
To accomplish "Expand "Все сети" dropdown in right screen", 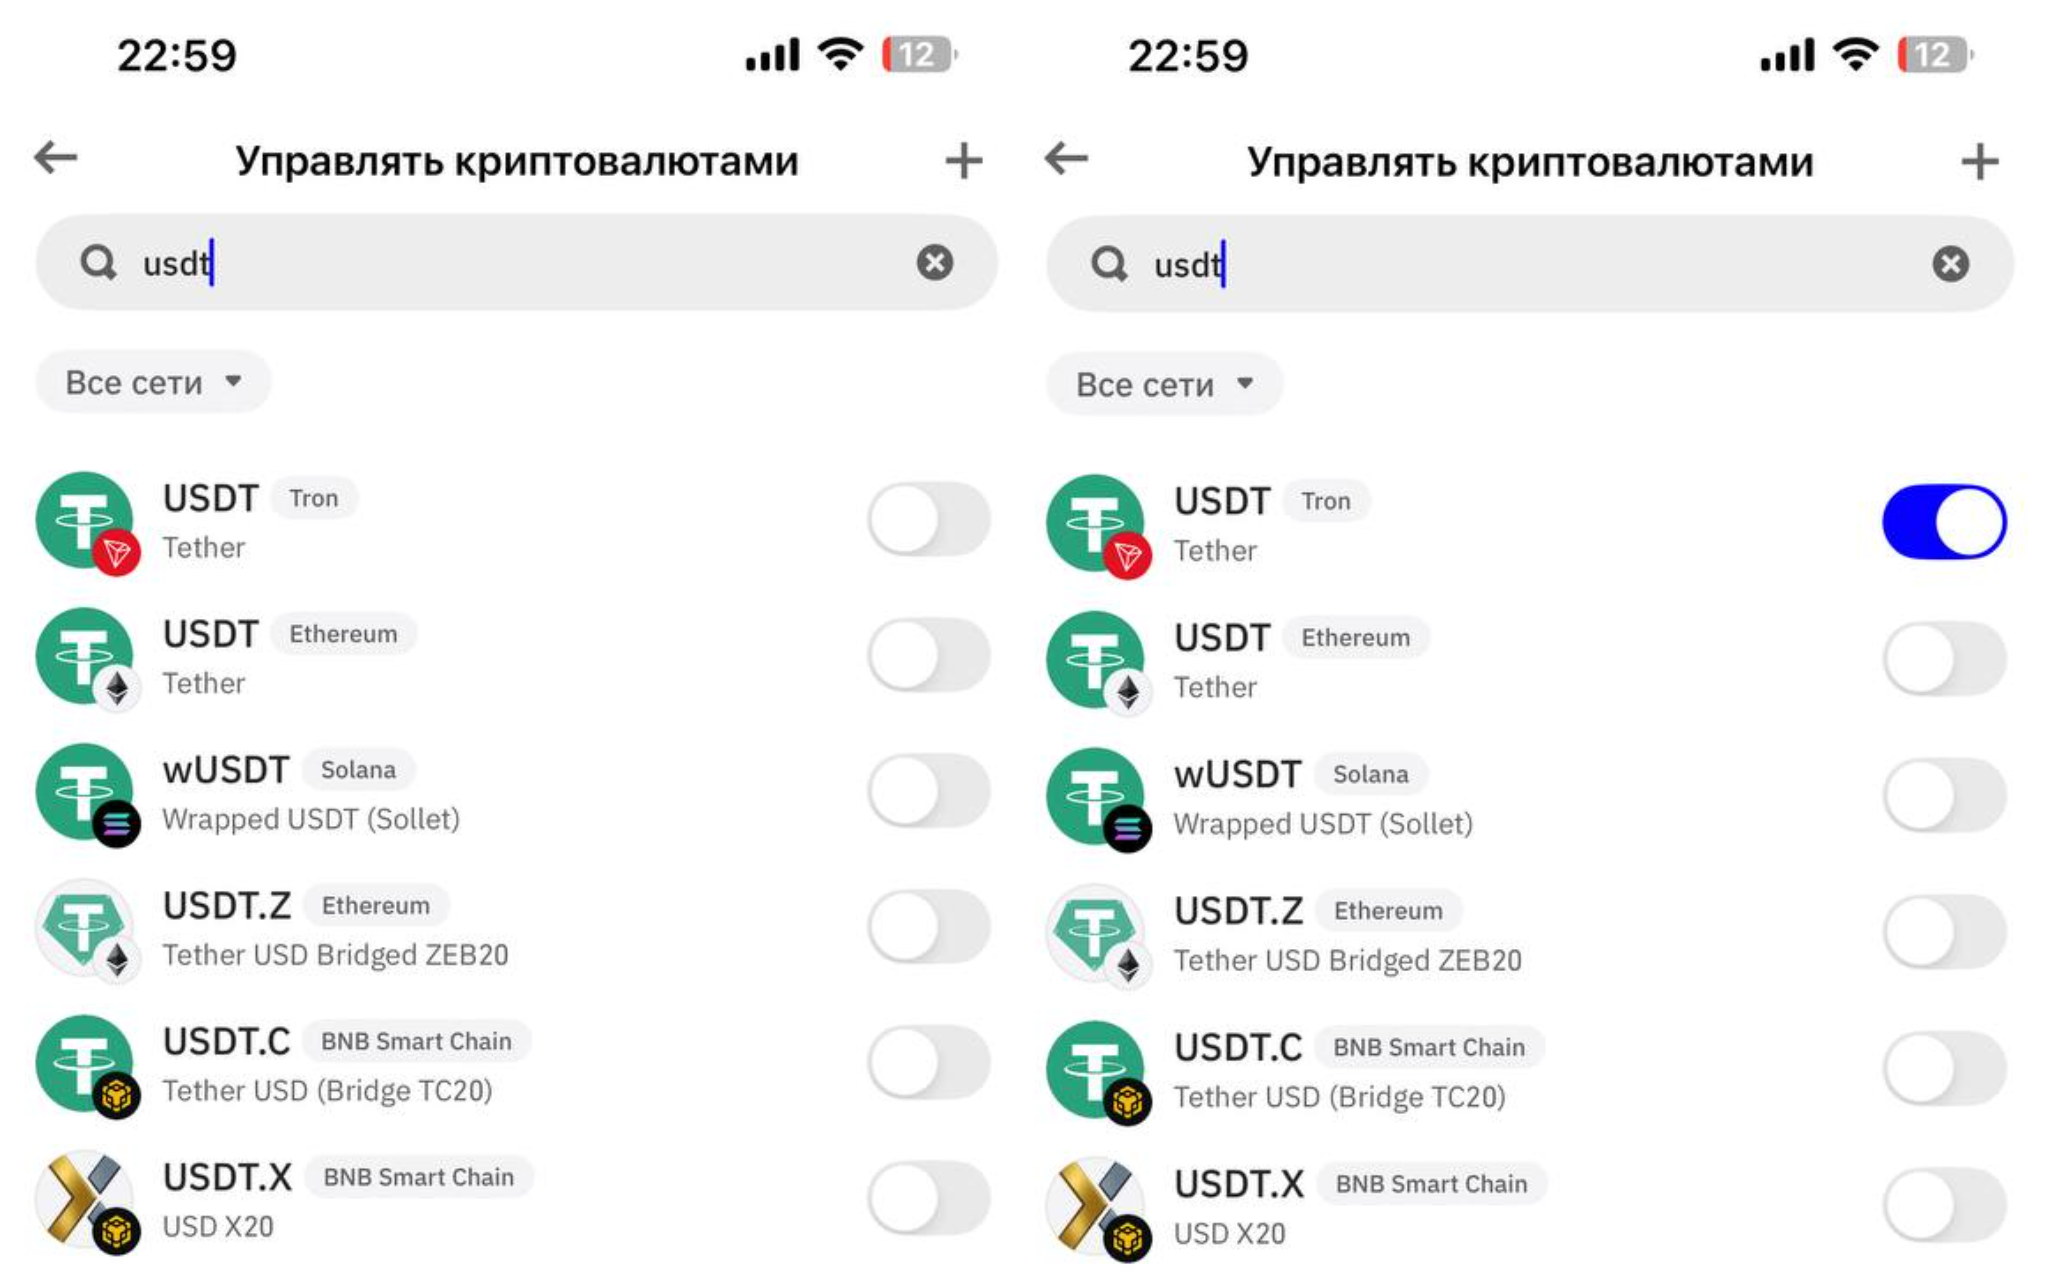I will click(1164, 385).
